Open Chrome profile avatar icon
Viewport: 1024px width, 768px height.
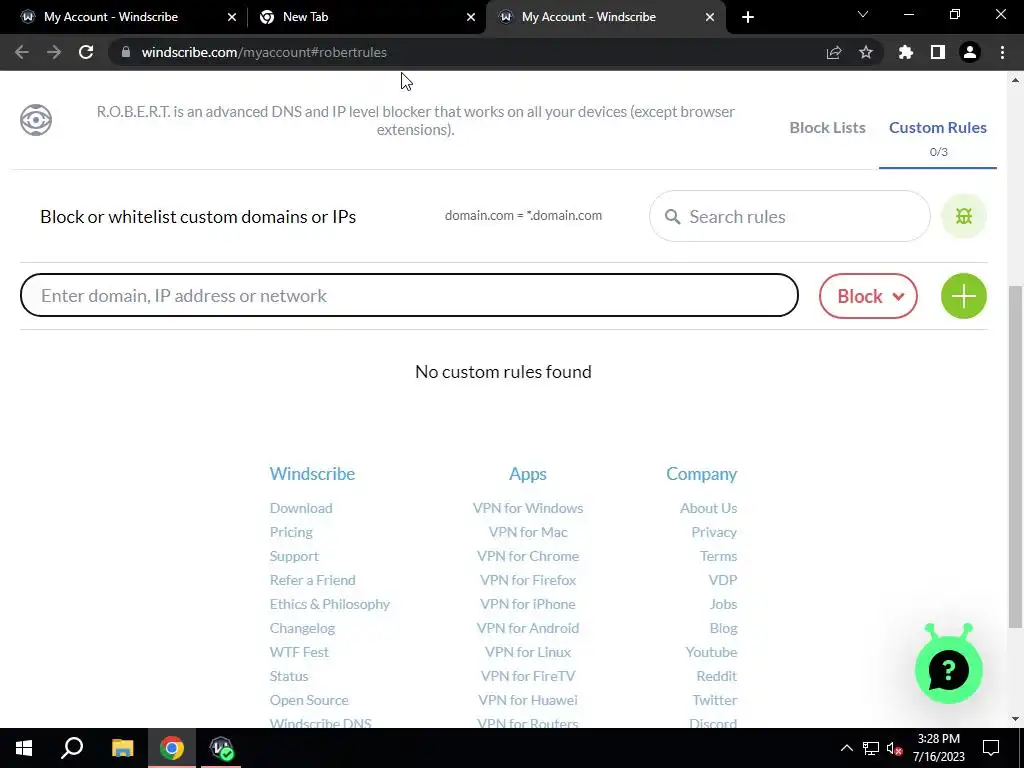[x=970, y=52]
